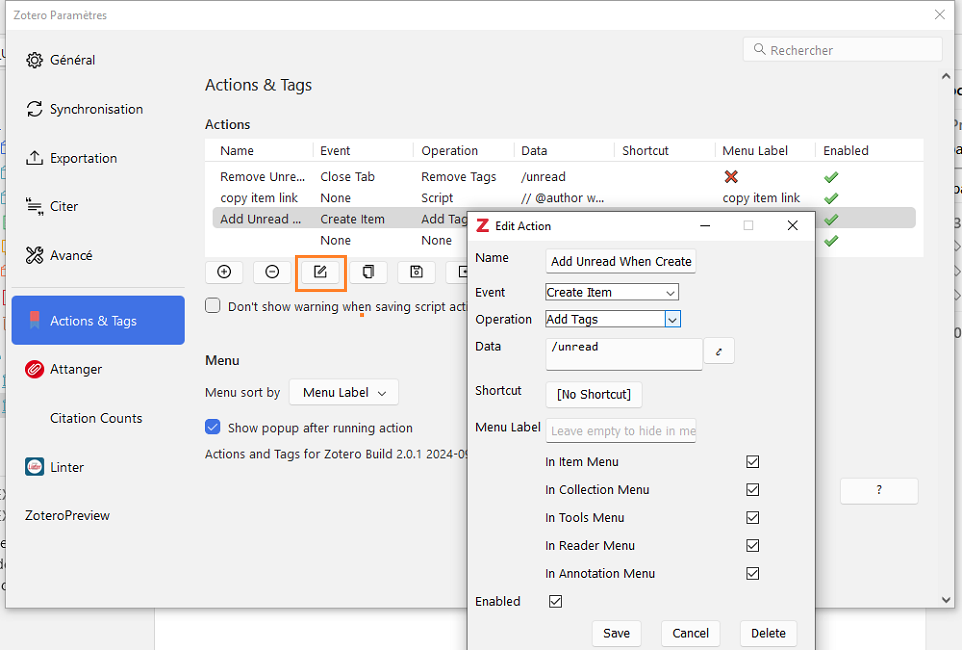Toggle the Enabled checkbox in Edit Action
962x650 pixels.
click(555, 602)
